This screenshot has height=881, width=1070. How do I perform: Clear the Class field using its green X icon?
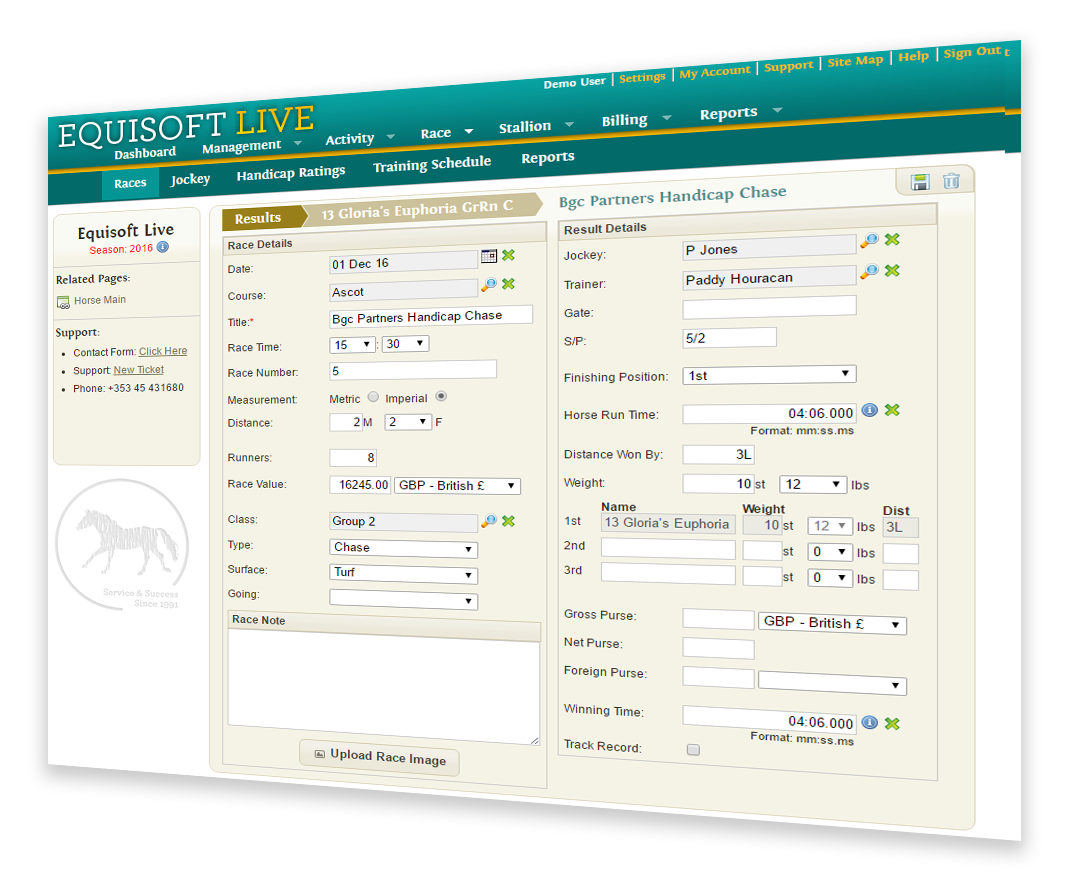coord(508,520)
